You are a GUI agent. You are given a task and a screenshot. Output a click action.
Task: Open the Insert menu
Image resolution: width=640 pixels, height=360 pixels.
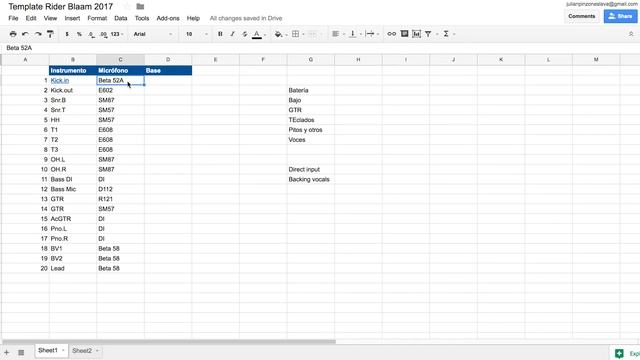(72, 18)
